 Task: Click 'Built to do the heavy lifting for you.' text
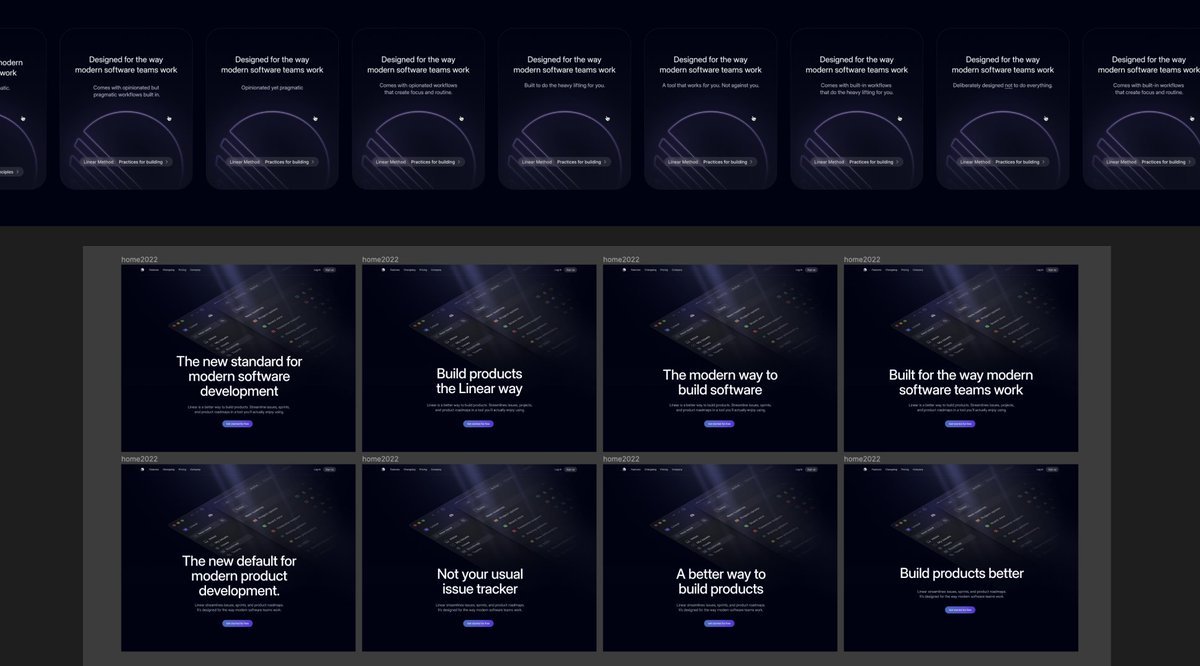[564, 85]
